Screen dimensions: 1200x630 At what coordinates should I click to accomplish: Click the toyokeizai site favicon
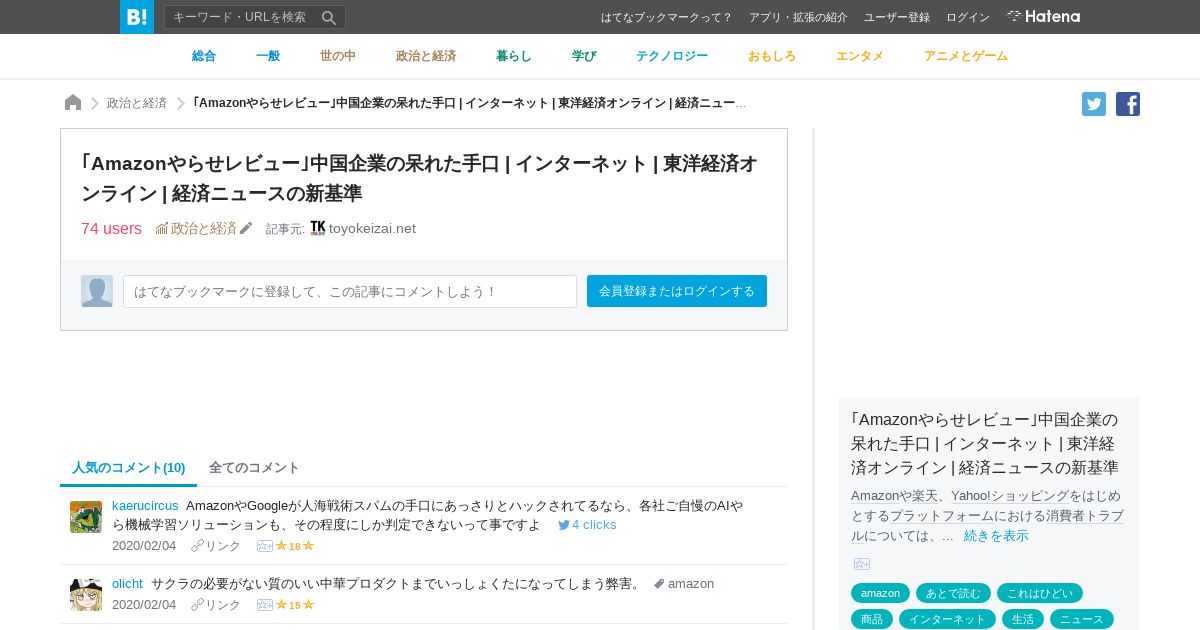coord(318,228)
